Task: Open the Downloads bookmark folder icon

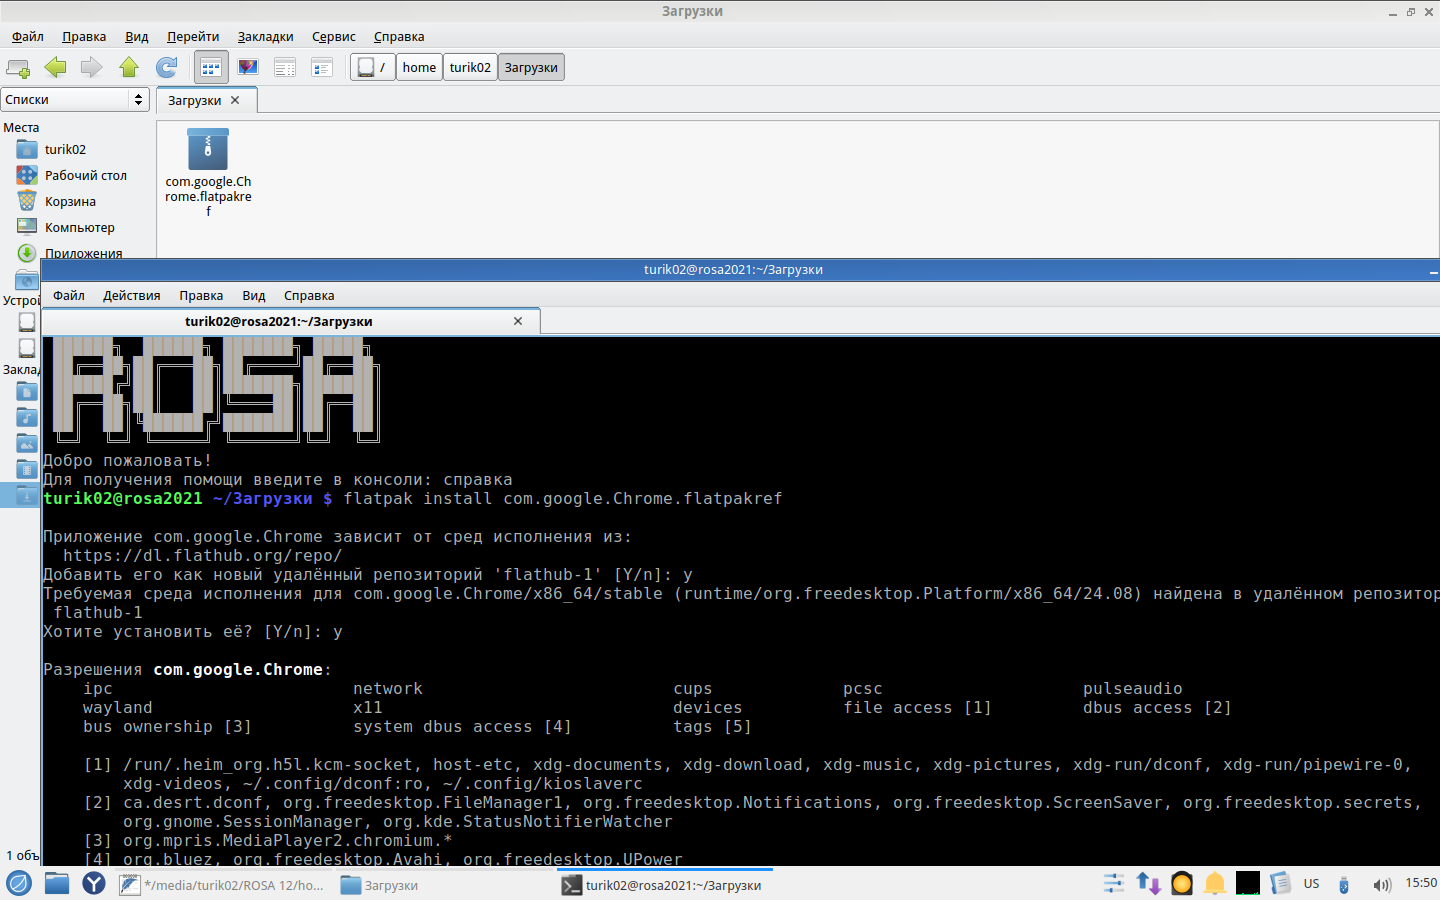Action: (x=27, y=495)
